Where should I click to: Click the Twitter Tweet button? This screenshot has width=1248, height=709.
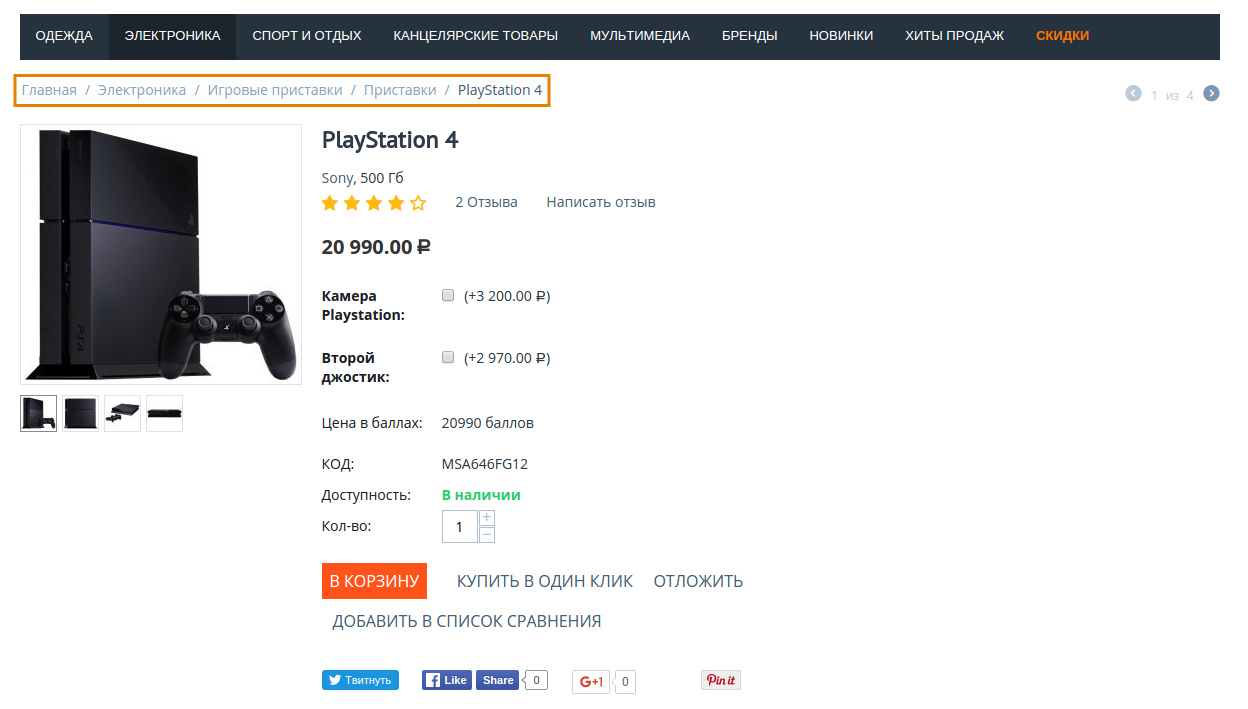point(360,680)
